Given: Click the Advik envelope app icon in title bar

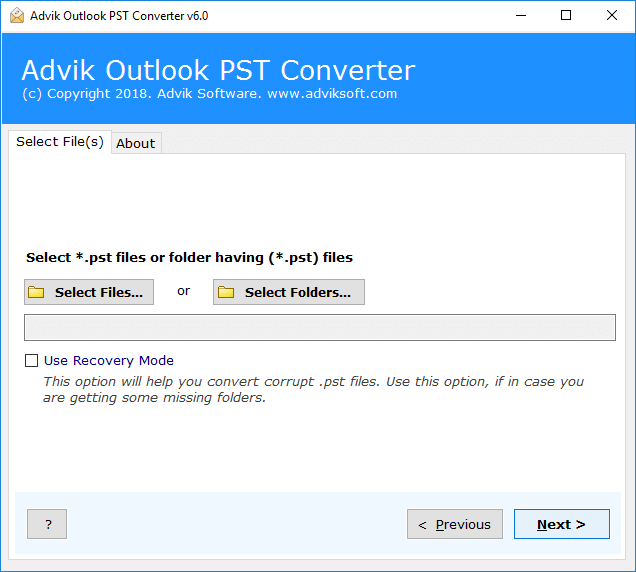Looking at the screenshot, I should (x=17, y=16).
